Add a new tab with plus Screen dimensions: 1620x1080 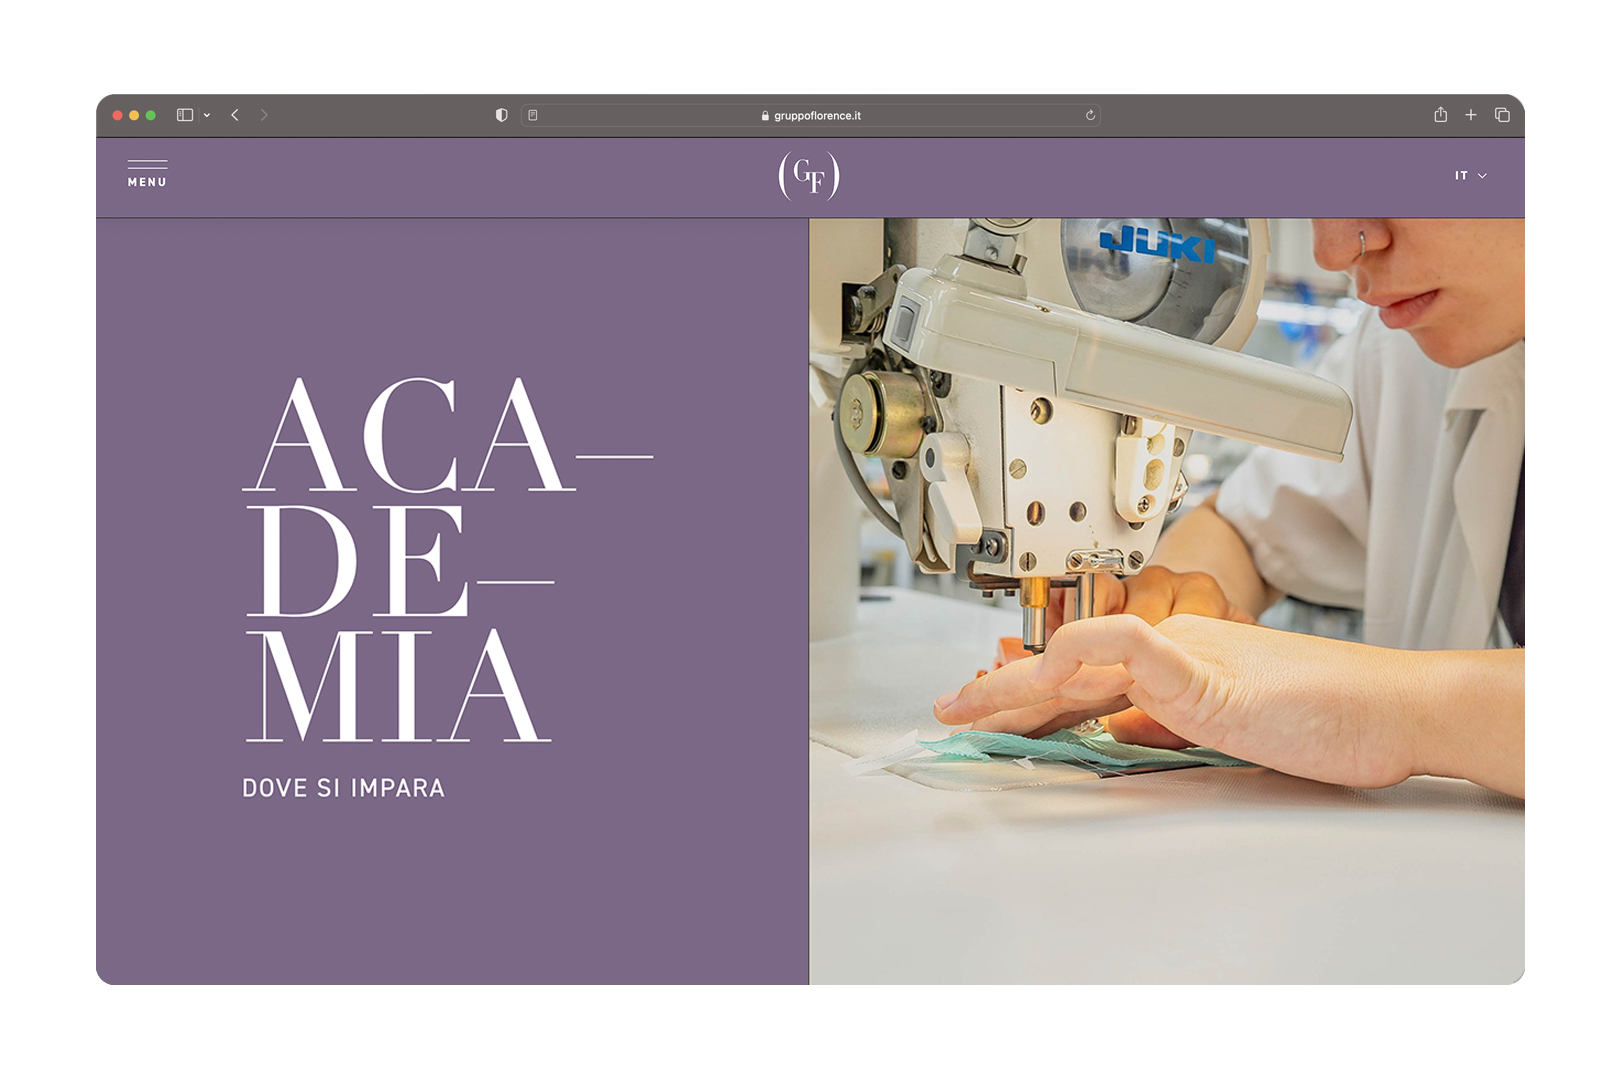pos(1471,115)
